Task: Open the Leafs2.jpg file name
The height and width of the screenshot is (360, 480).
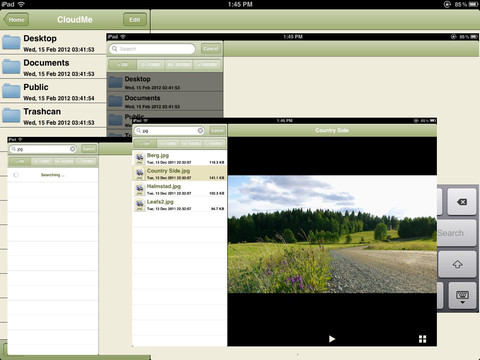Action: click(160, 202)
